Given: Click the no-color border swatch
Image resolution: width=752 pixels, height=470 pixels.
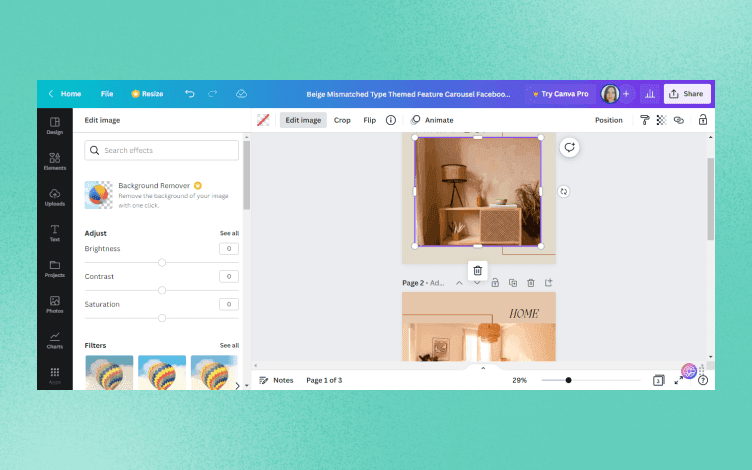Looking at the screenshot, I should (x=263, y=120).
